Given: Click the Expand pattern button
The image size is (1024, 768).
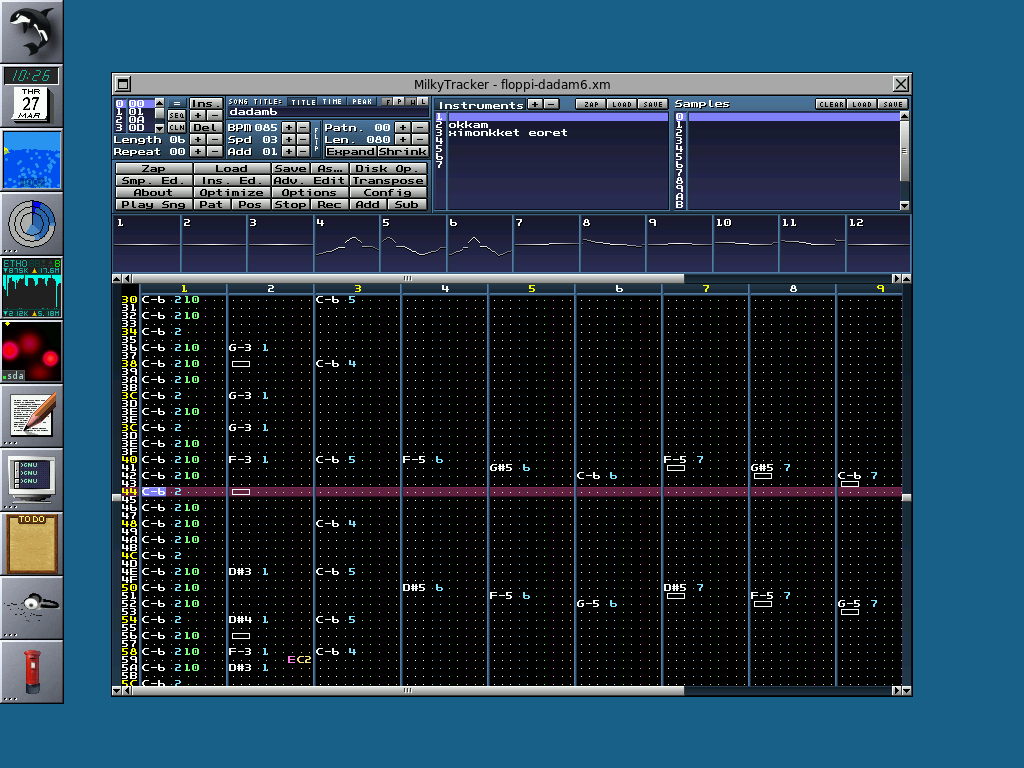Looking at the screenshot, I should coord(351,152).
